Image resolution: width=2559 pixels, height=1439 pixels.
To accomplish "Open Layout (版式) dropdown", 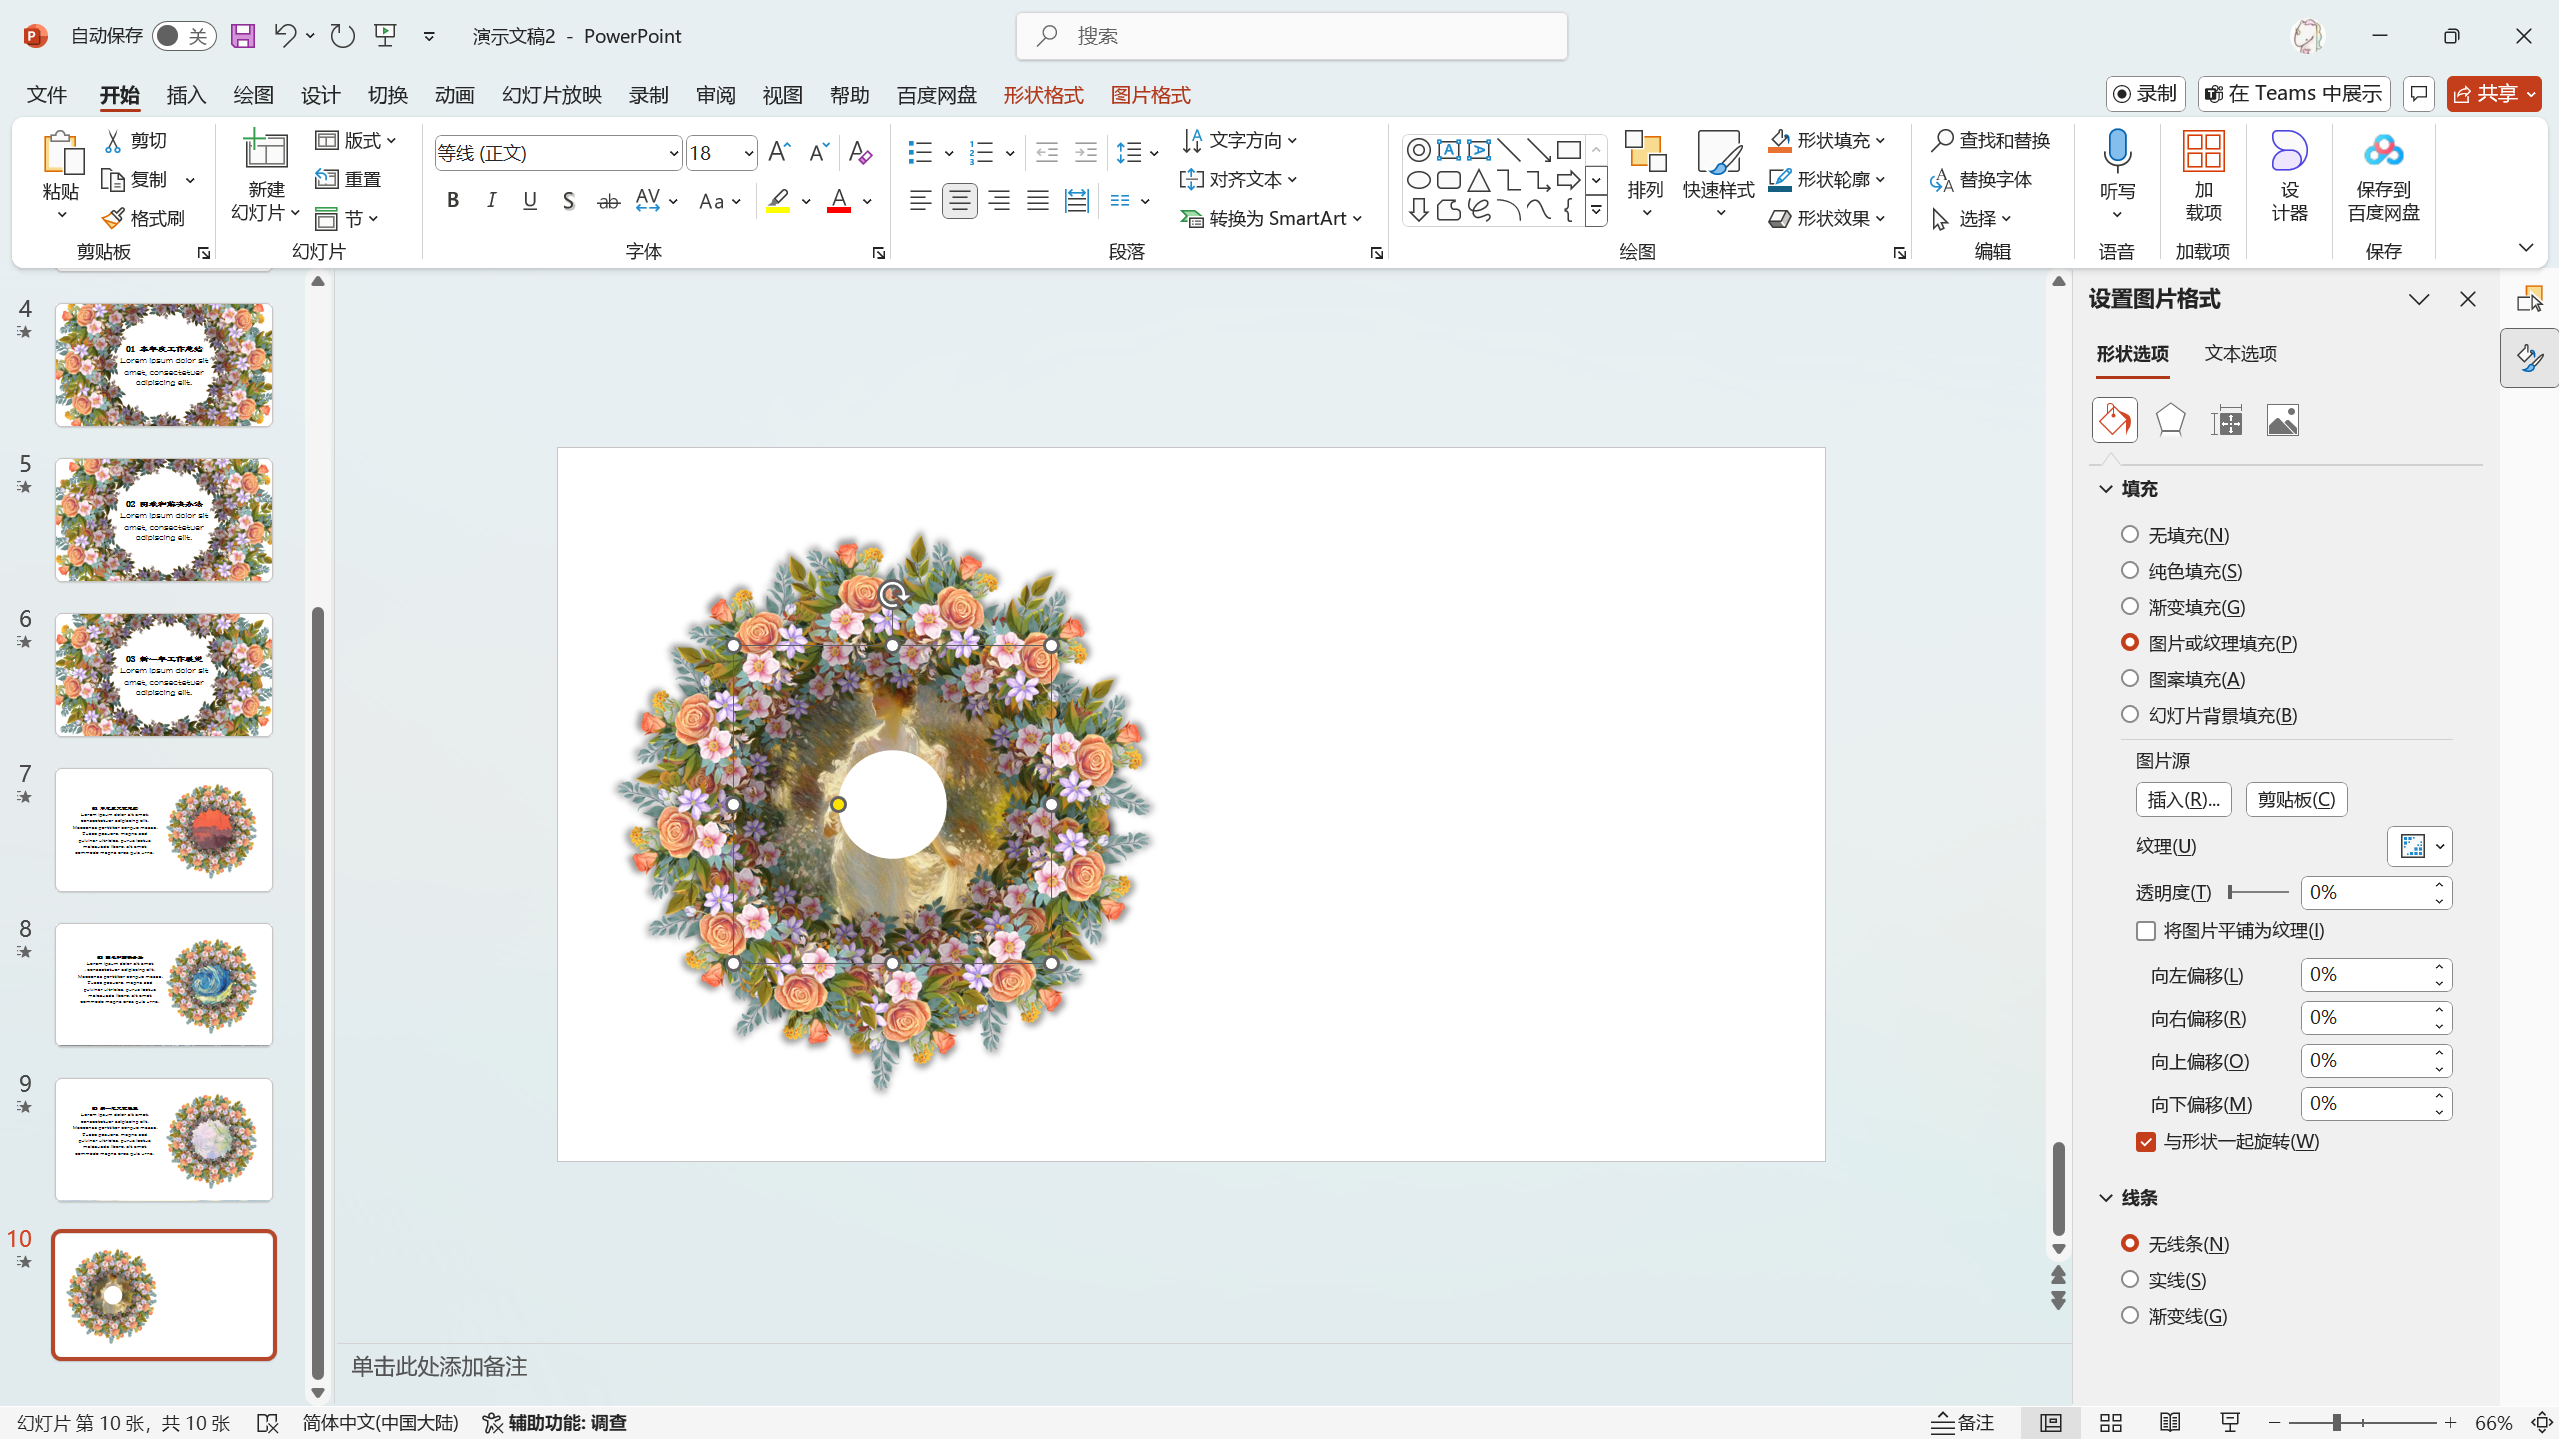I will pos(356,140).
